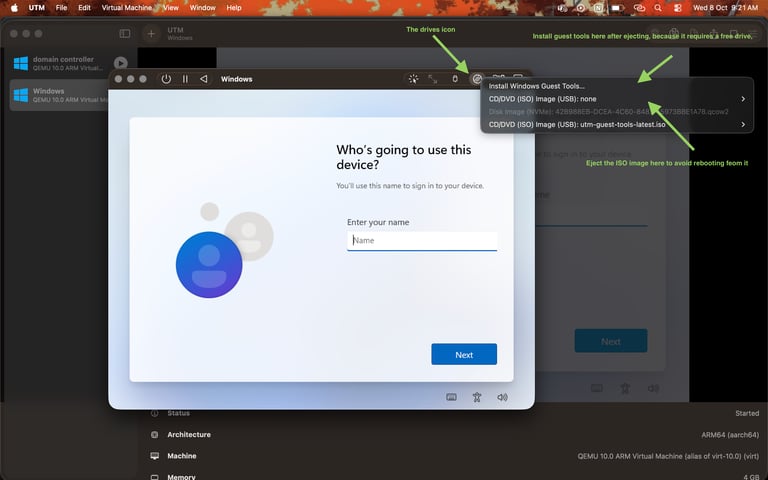Click the Machine row monitor icon
Screen dimensions: 768x480
pyautogui.click(x=155, y=456)
